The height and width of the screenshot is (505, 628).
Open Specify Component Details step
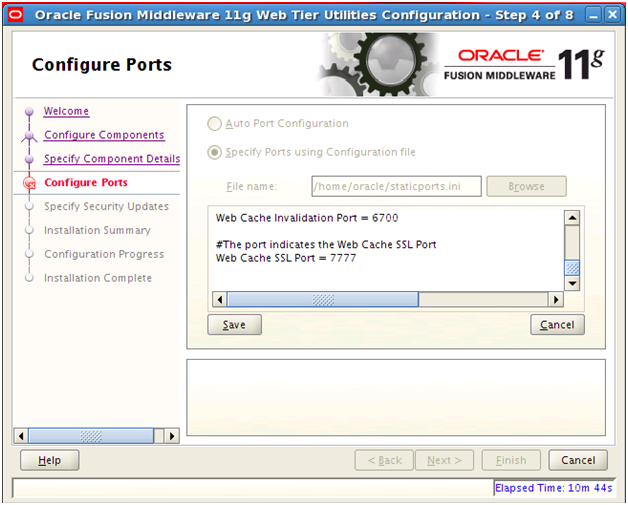pos(112,159)
